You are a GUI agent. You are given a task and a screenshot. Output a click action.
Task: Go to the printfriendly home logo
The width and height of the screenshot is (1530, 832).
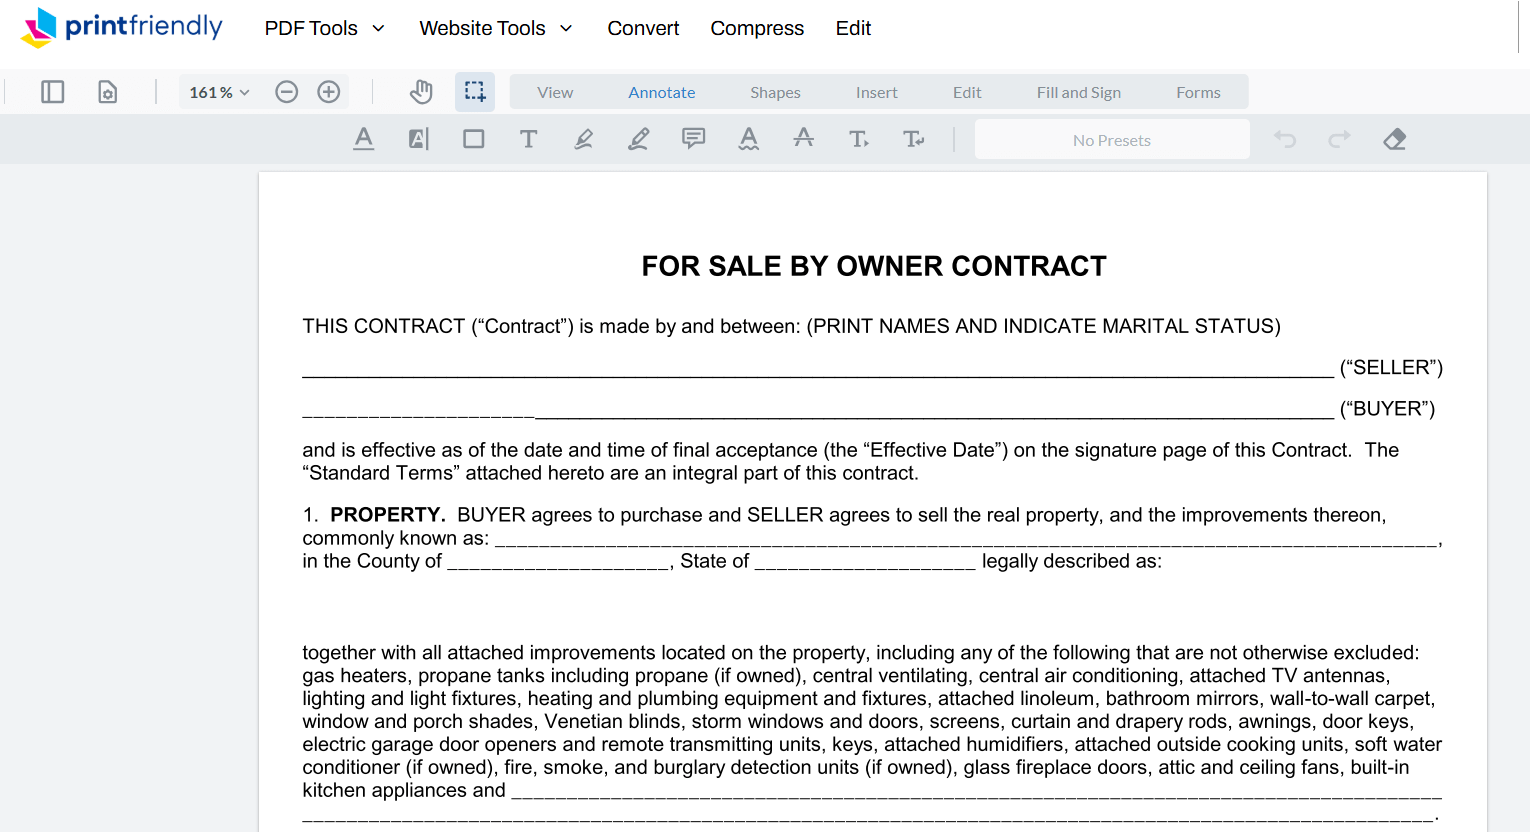pyautogui.click(x=120, y=27)
